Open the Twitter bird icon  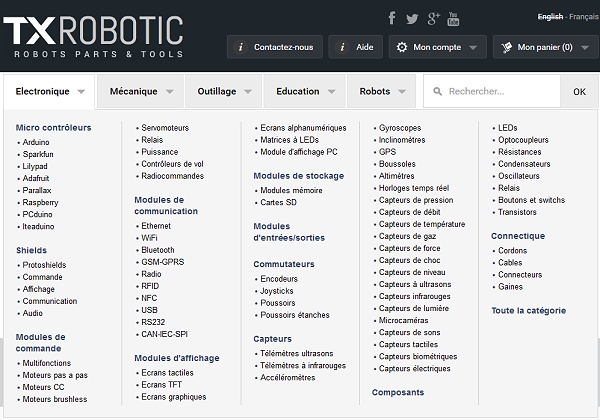tap(412, 19)
